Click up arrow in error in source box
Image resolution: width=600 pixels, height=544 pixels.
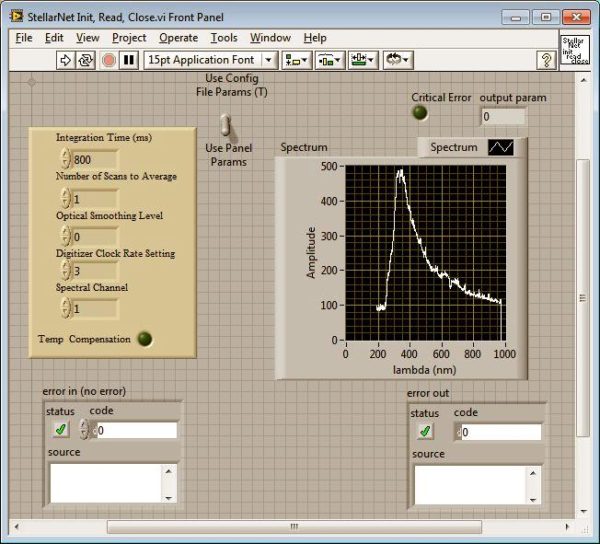(169, 471)
